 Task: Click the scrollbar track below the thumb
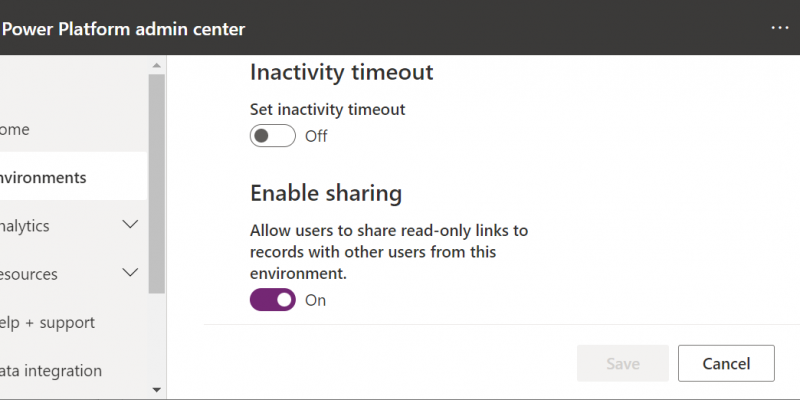pyautogui.click(x=157, y=340)
